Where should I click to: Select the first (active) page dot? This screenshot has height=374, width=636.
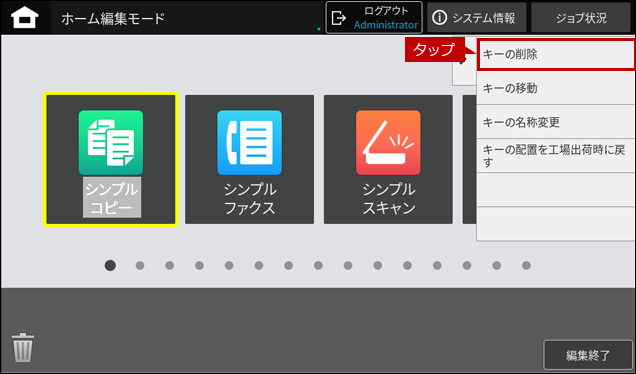tap(110, 266)
